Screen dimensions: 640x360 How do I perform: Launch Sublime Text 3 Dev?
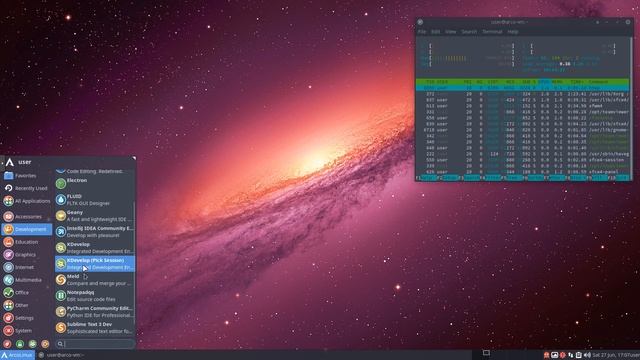tap(94, 327)
